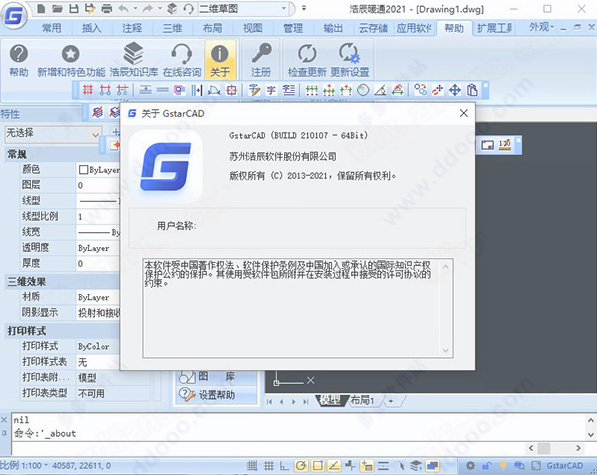This screenshot has height=475, width=597.
Task: Open 在线咨询 headset icon
Action: tap(182, 60)
